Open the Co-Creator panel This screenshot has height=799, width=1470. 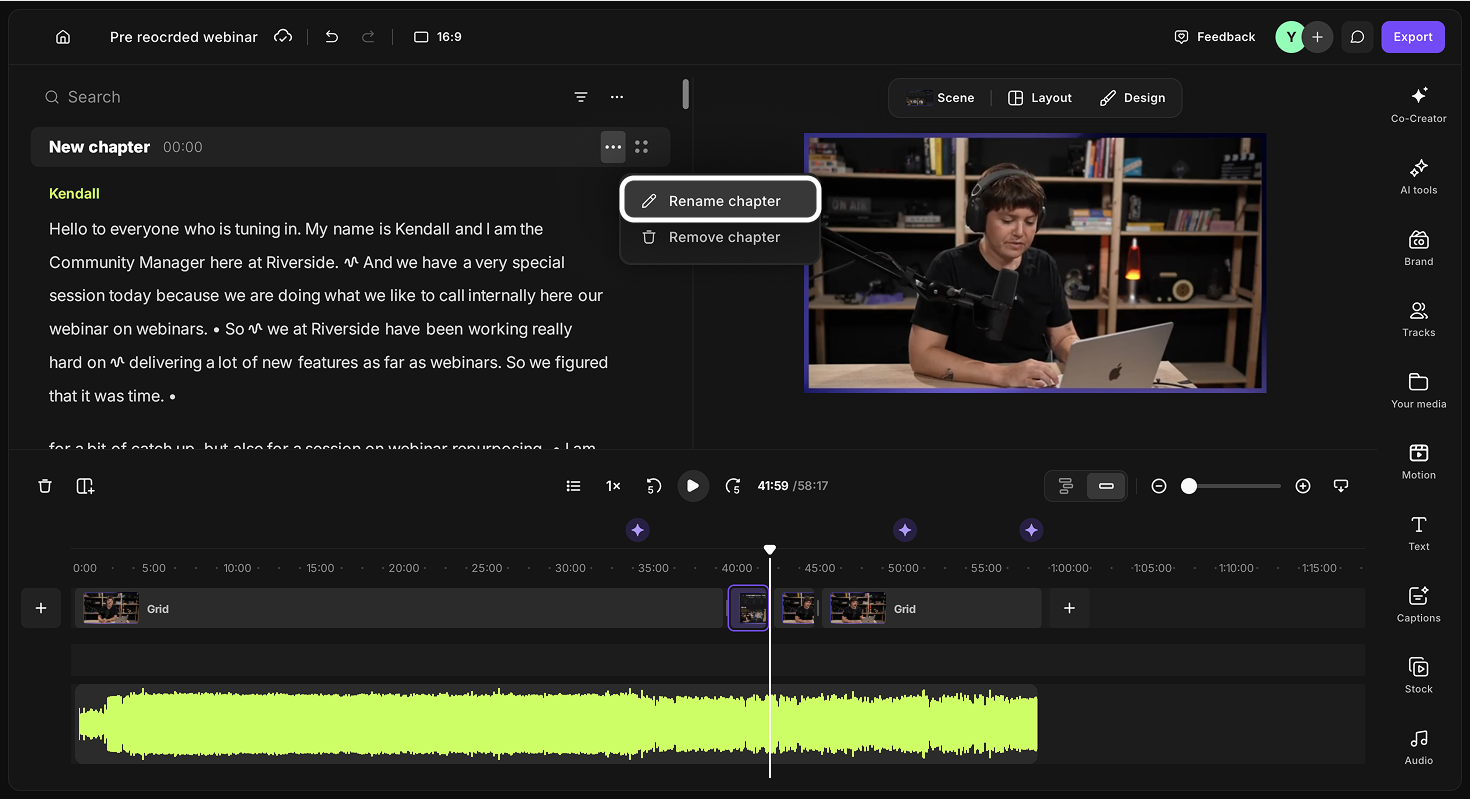[x=1418, y=104]
